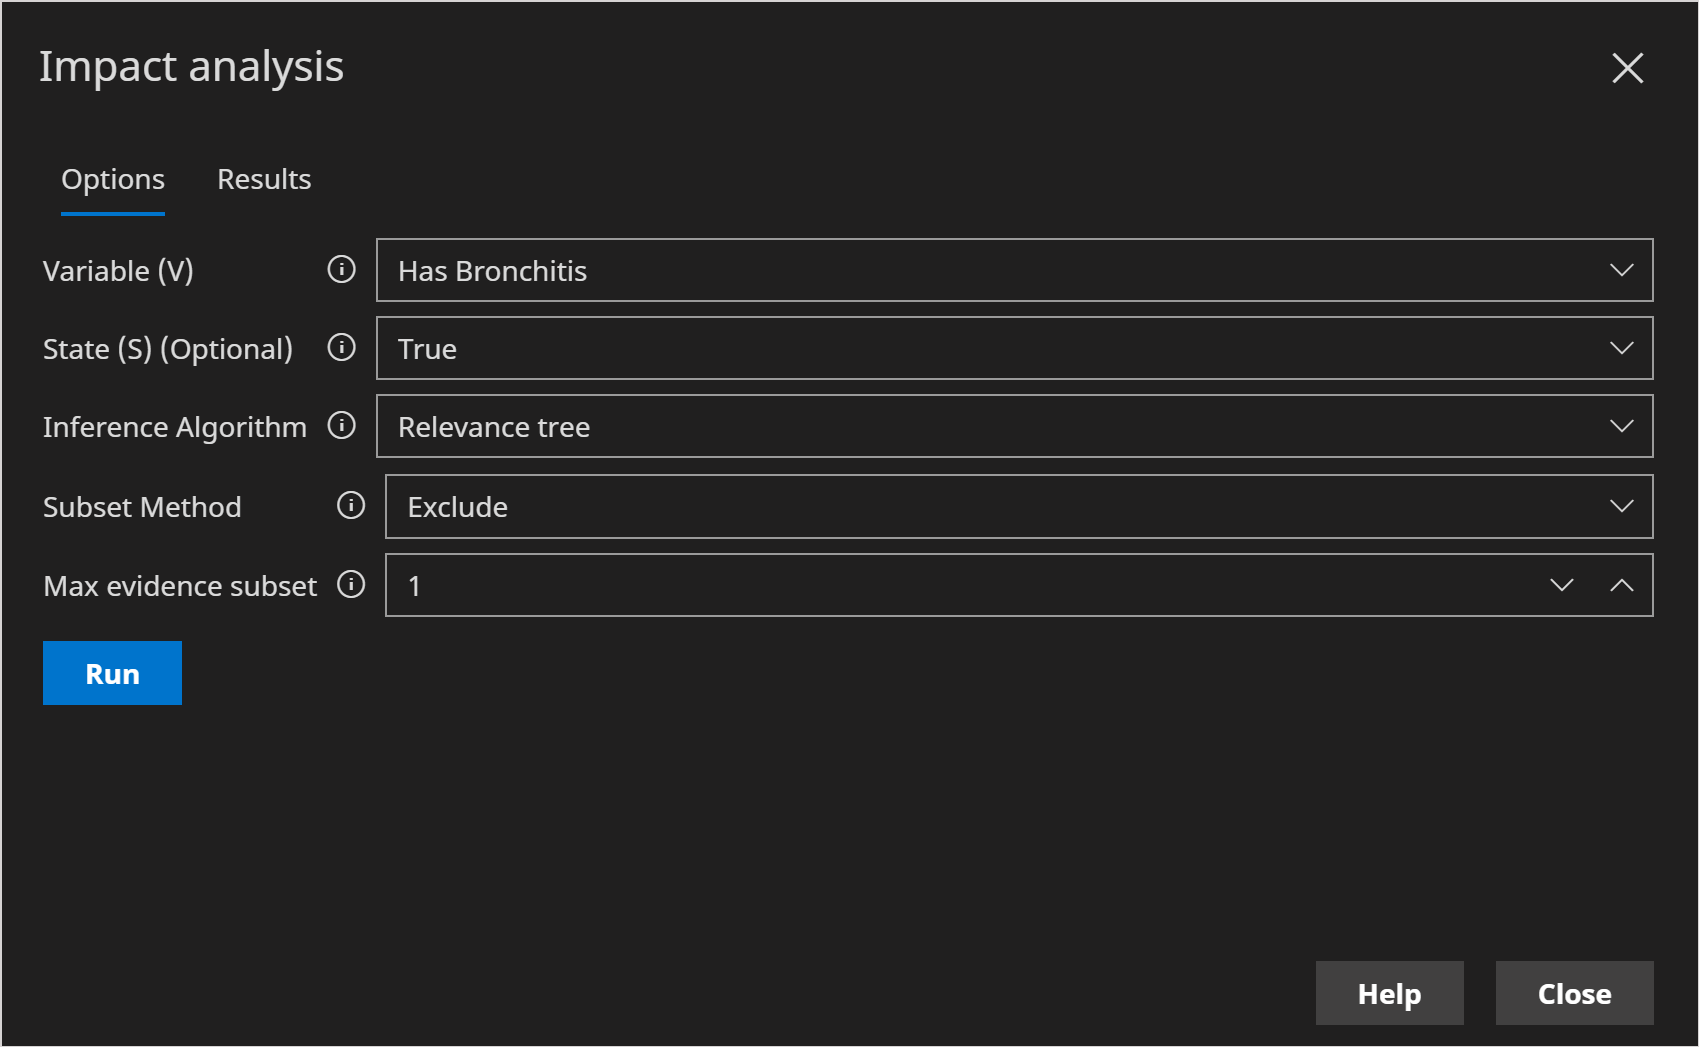
Task: Click the info icon beside State (S) (Optional)
Action: point(341,348)
